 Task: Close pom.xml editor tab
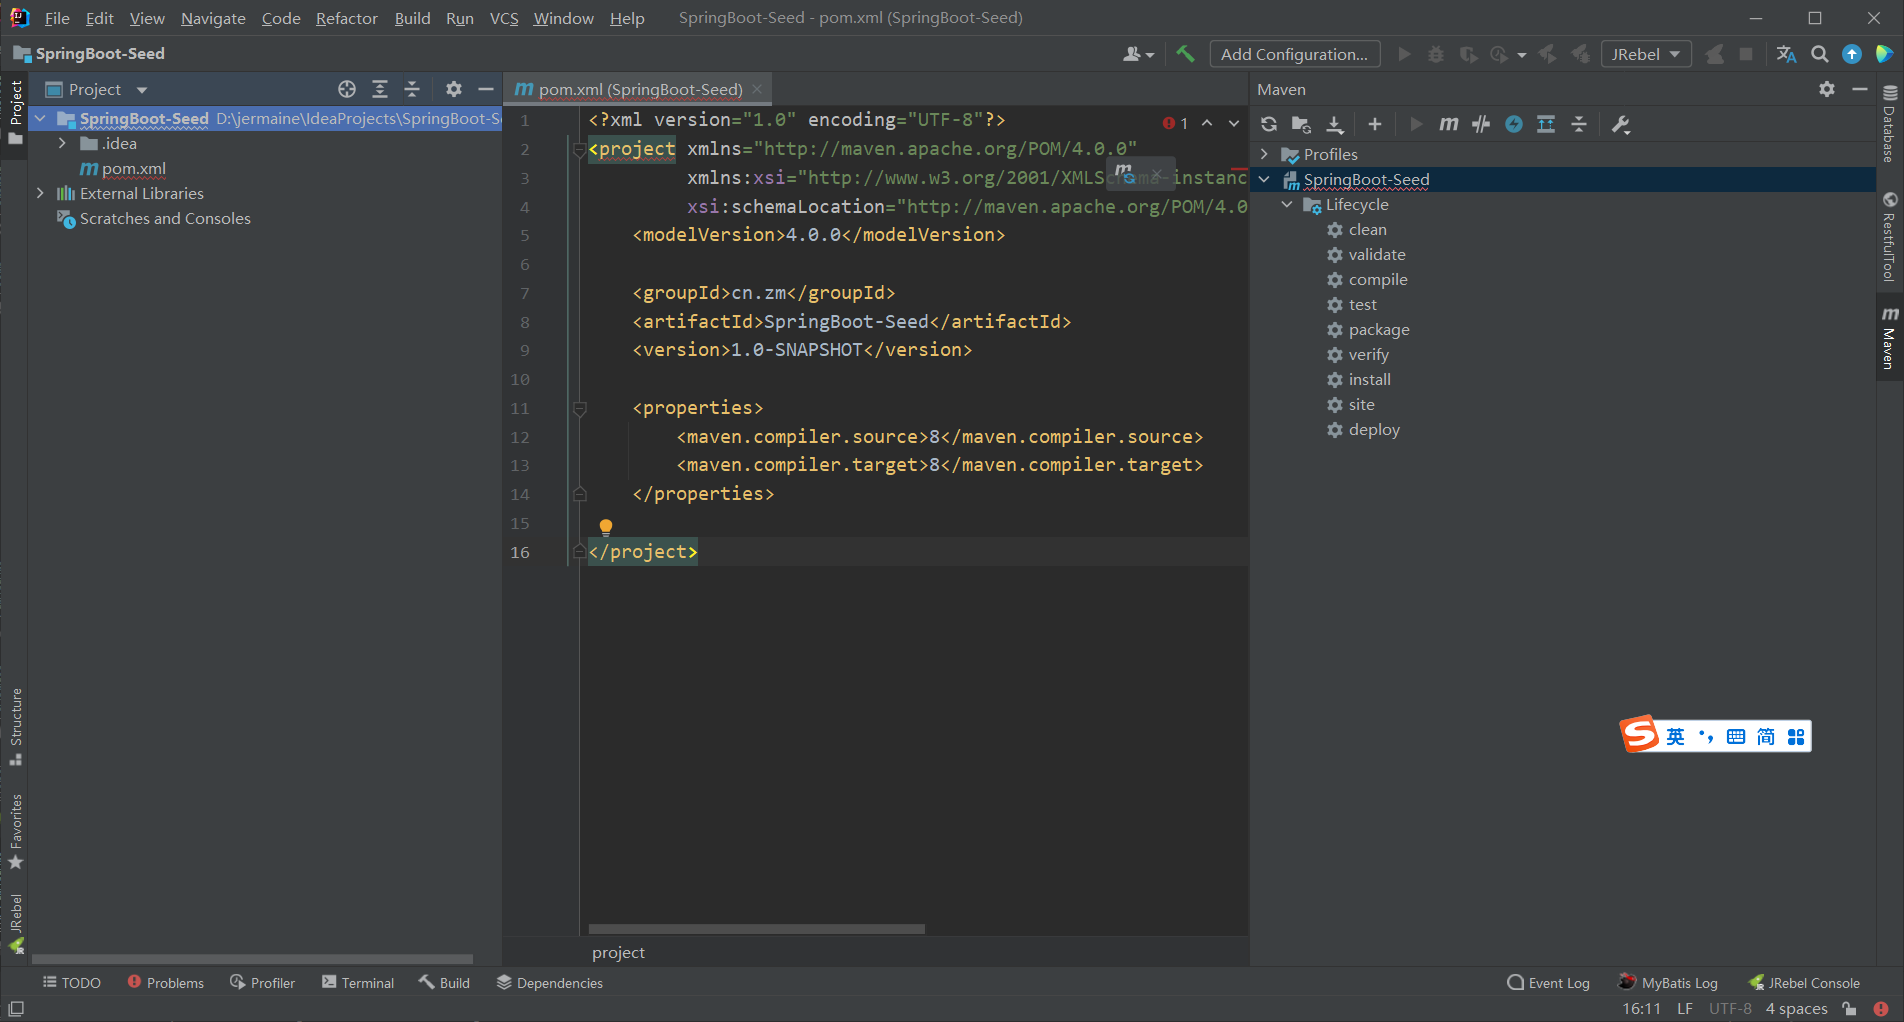(757, 89)
